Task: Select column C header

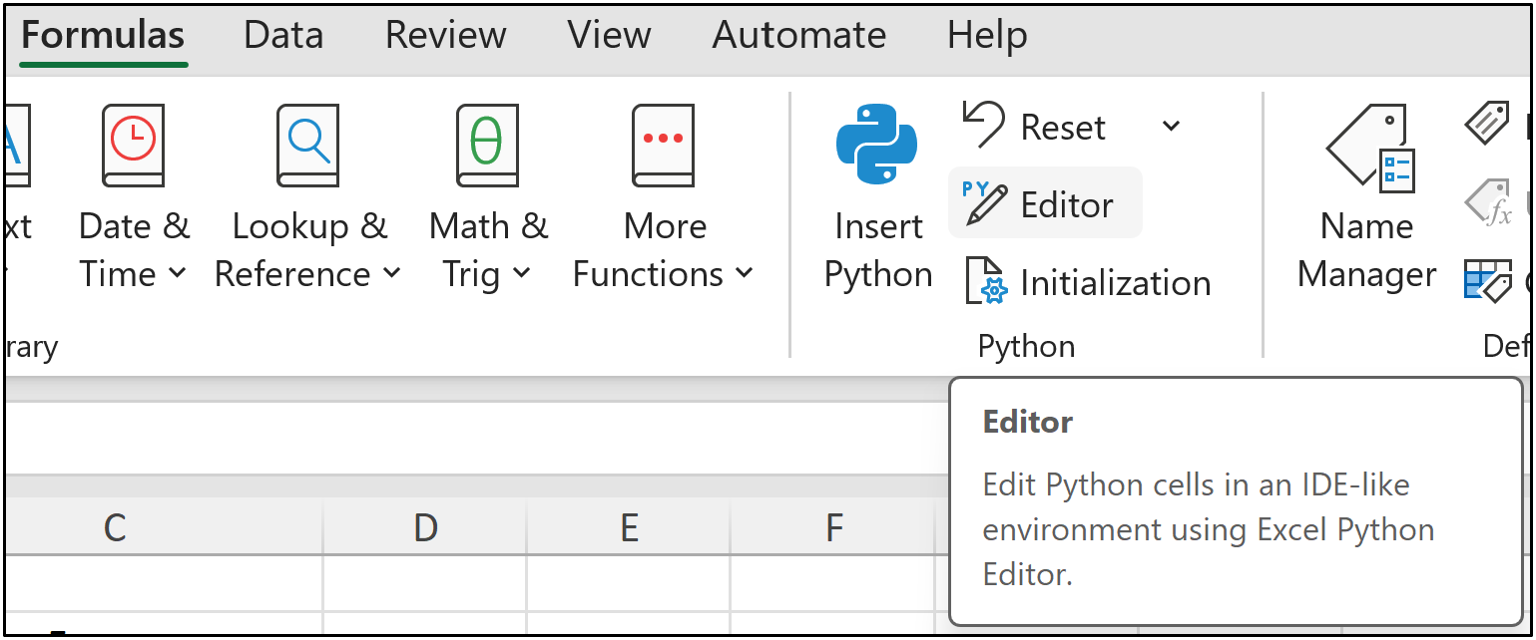Action: [x=115, y=526]
